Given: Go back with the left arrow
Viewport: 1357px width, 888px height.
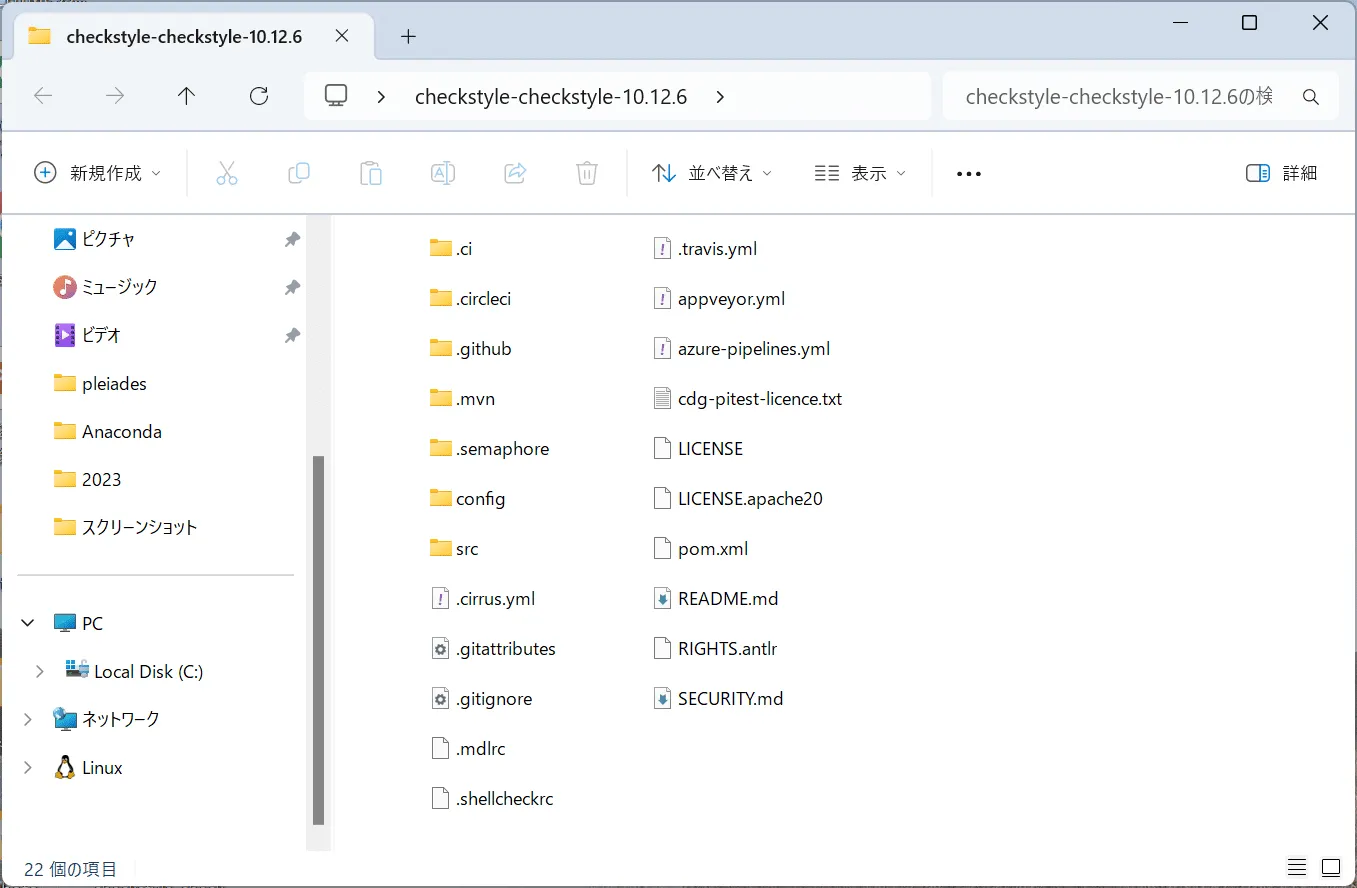Looking at the screenshot, I should 43,96.
